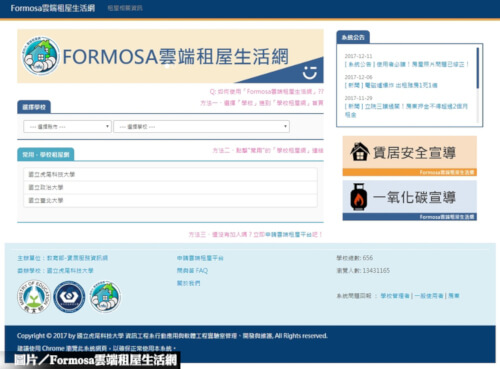Viewport: 500px width, 369px height.
Task: Click the Formosa globe logo in the footer
Action: pos(105,296)
